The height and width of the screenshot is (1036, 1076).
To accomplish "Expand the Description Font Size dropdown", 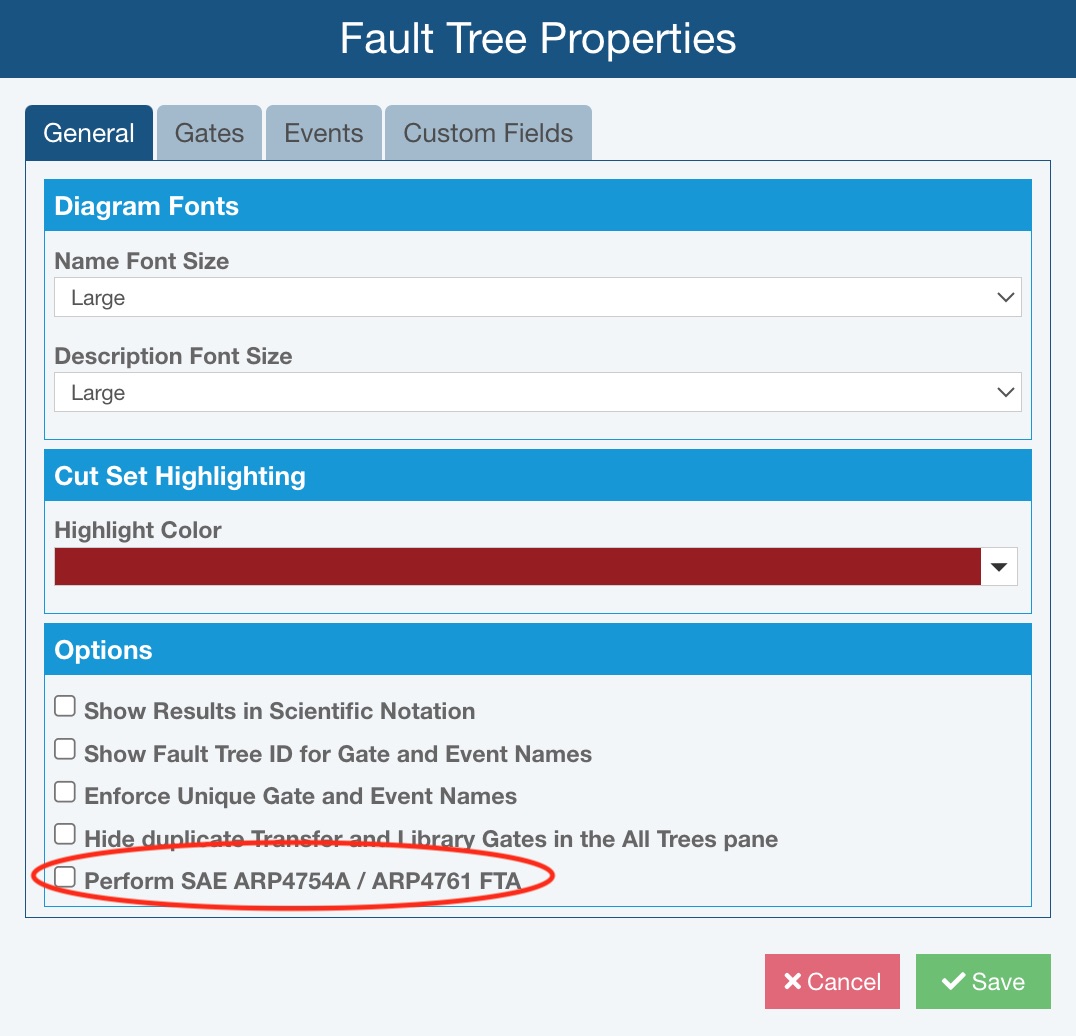I will tap(537, 393).
